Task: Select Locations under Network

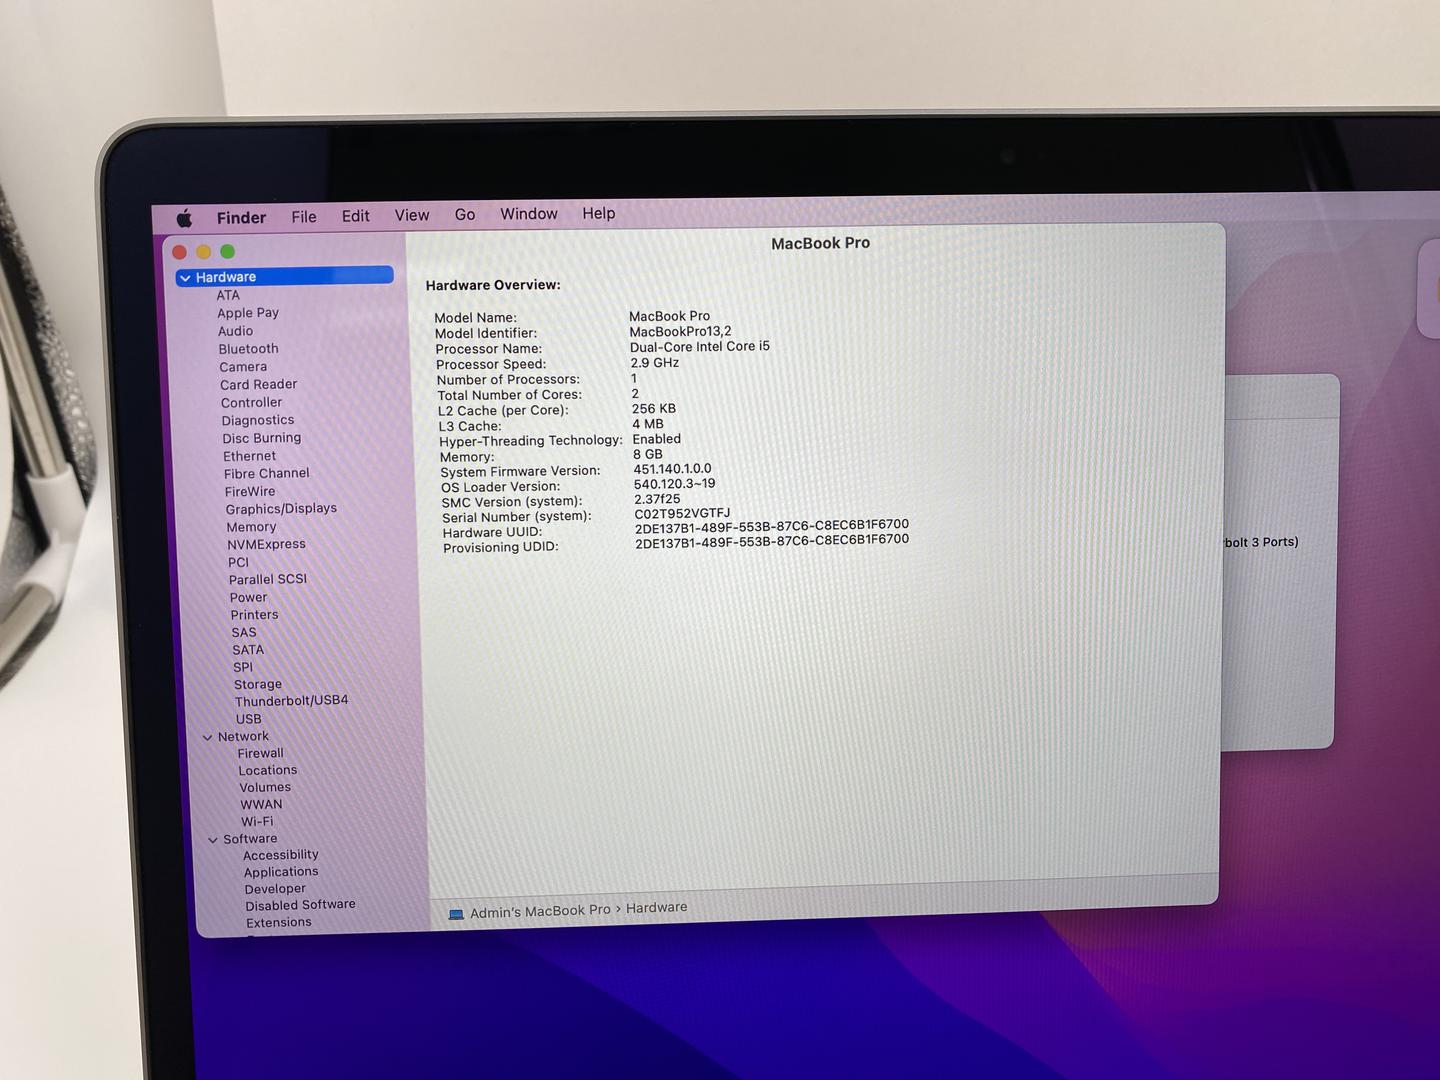Action: (x=268, y=771)
